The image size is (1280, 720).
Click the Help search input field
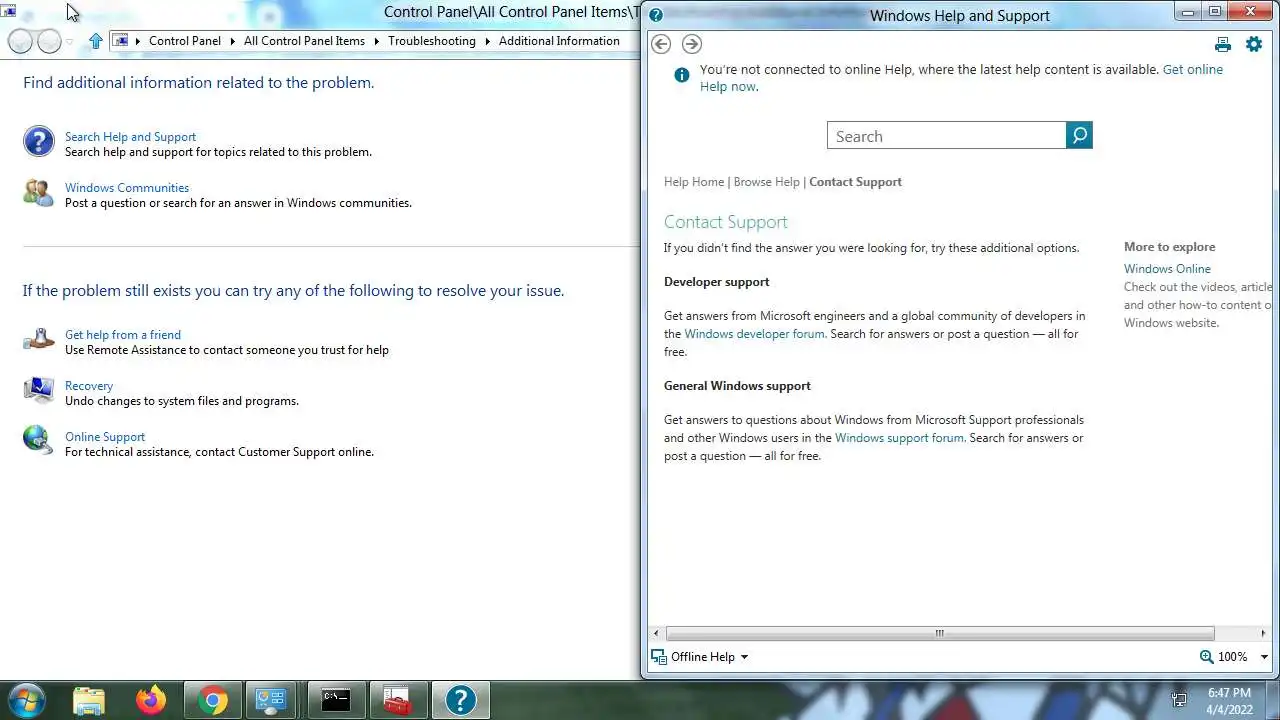click(x=947, y=136)
